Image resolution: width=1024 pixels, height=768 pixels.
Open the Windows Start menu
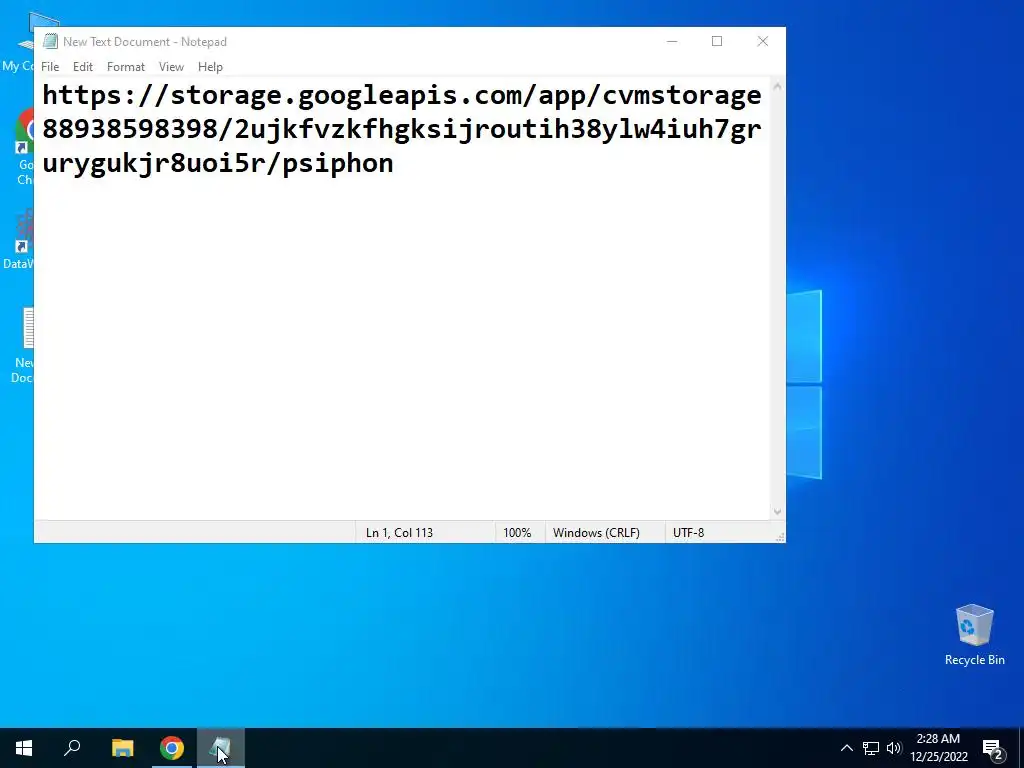point(24,748)
